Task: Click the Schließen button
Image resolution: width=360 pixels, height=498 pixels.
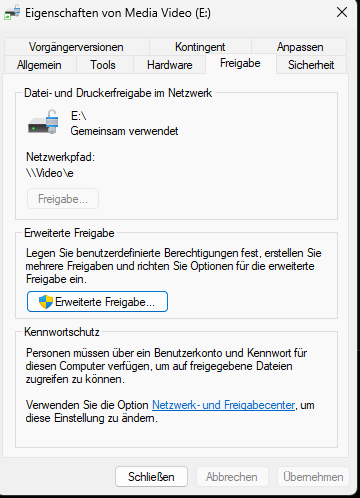Action: [151, 477]
